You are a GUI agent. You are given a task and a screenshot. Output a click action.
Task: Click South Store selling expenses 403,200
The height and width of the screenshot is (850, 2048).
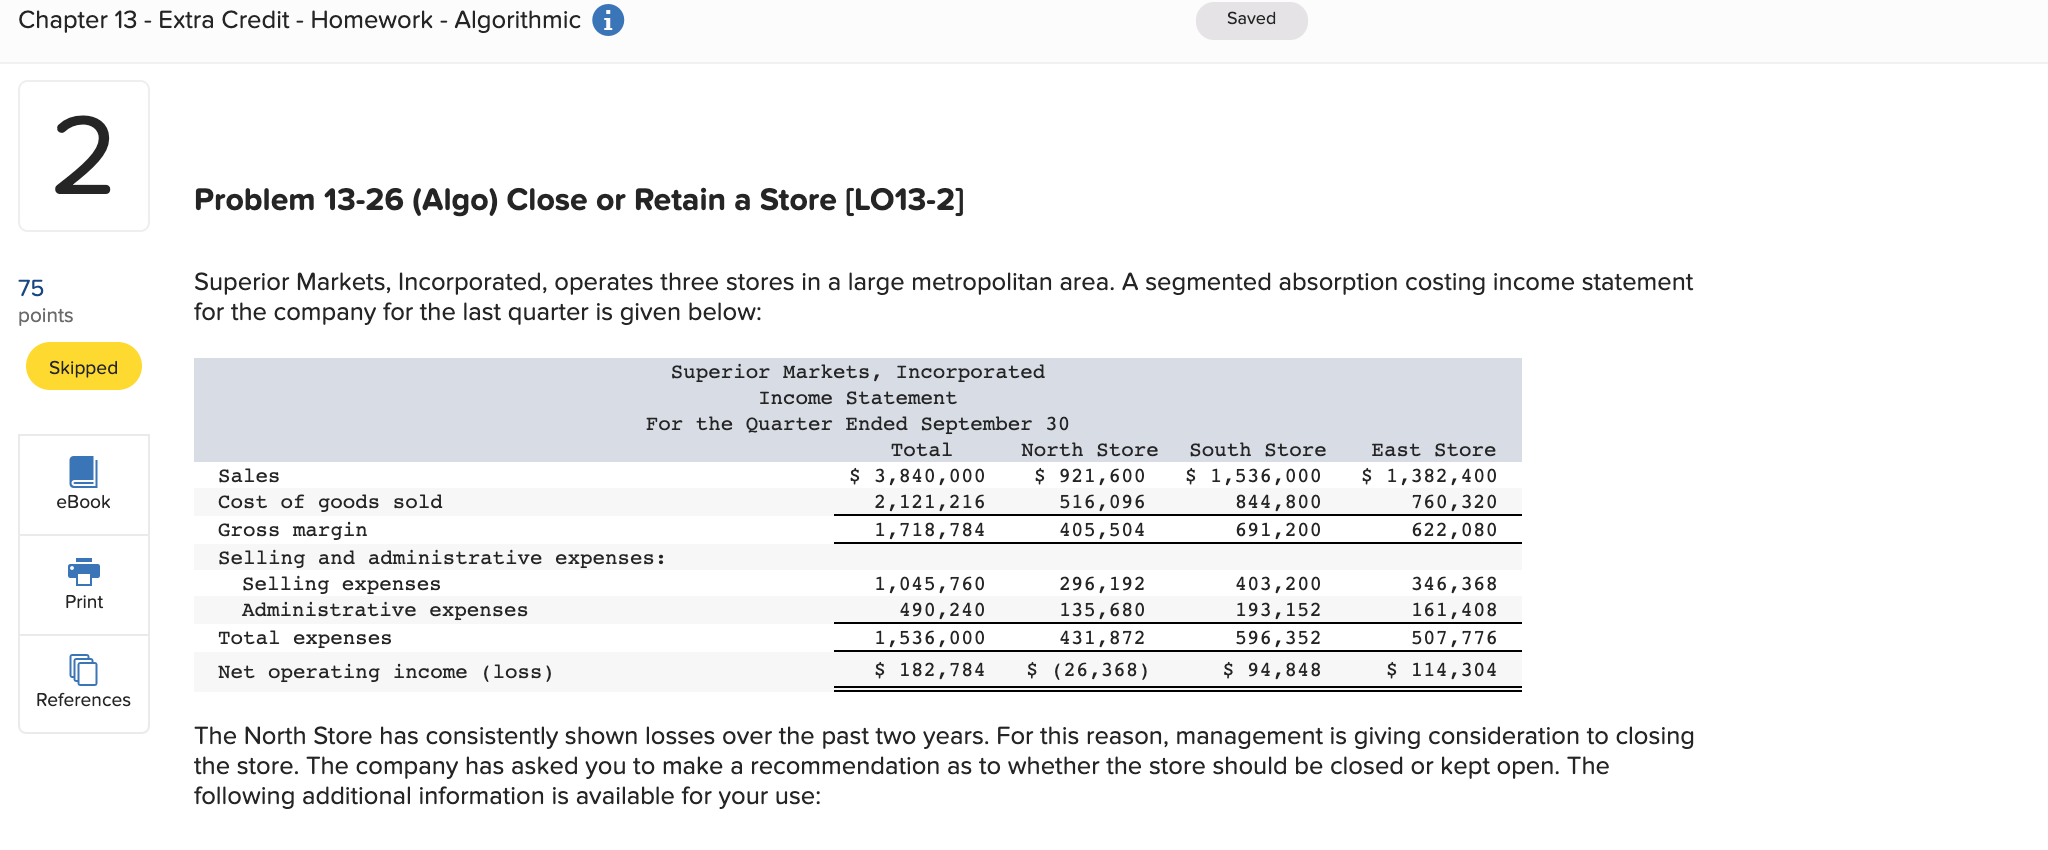pos(1278,584)
